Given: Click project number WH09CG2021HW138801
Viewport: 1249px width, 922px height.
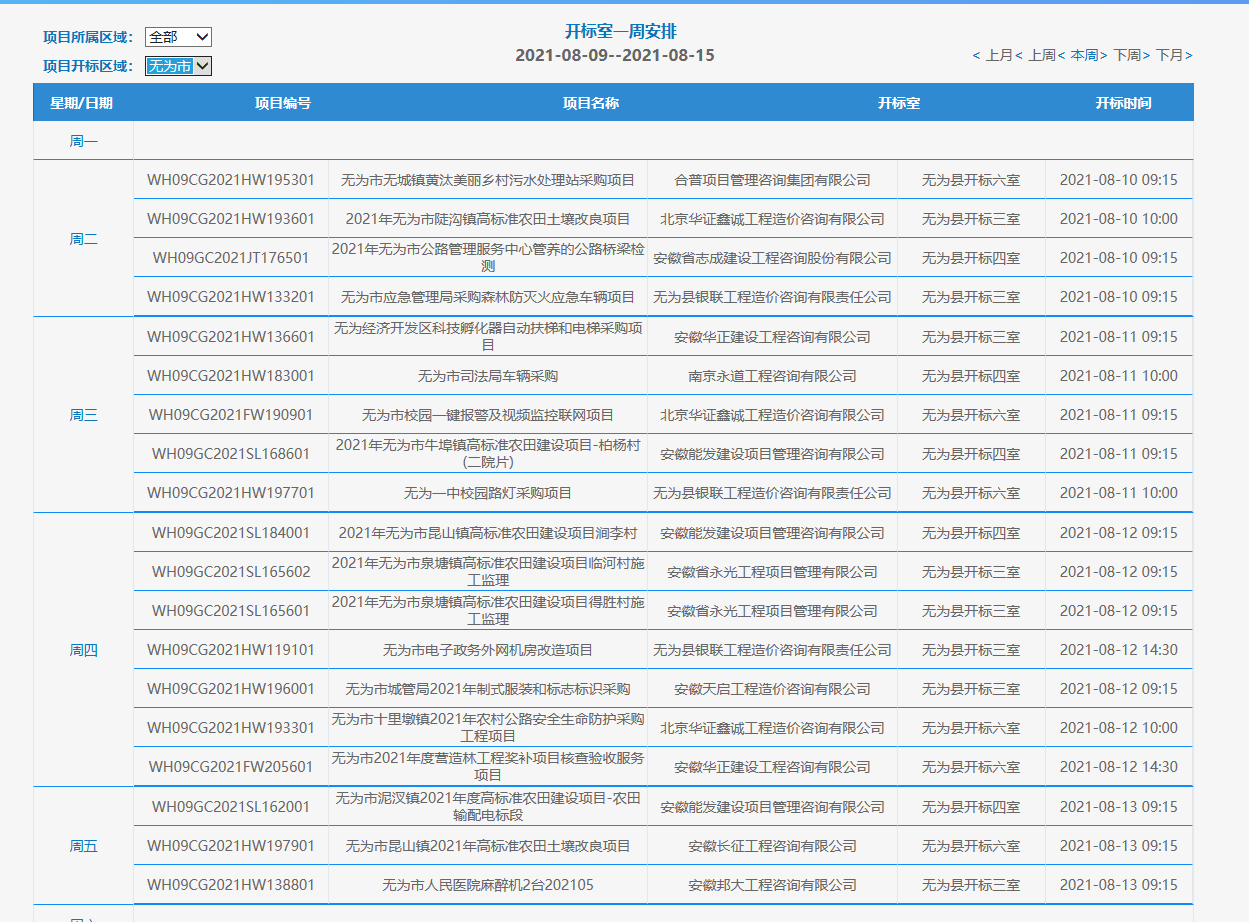Looking at the screenshot, I should pyautogui.click(x=231, y=885).
